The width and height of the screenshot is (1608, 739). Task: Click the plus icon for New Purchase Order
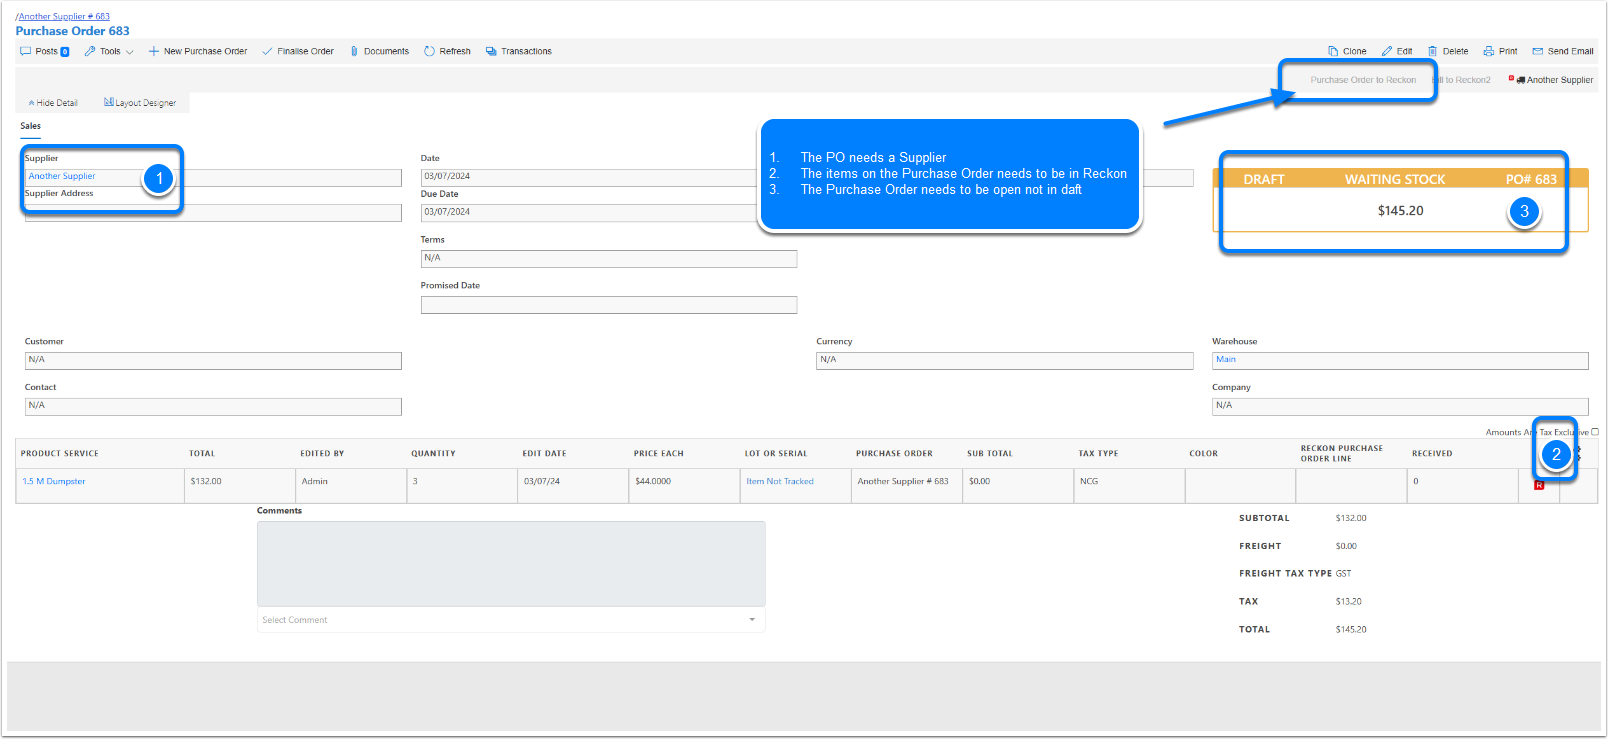pyautogui.click(x=154, y=51)
